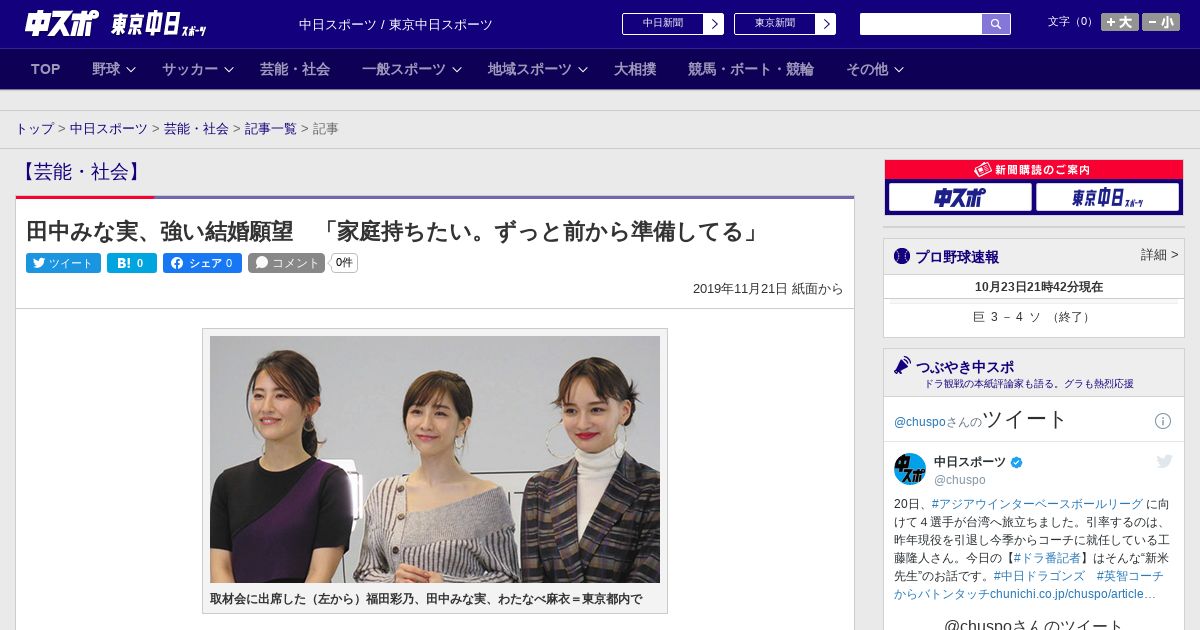The image size is (1200, 630).
Task: Click the search magnifier button
Action: 996,24
